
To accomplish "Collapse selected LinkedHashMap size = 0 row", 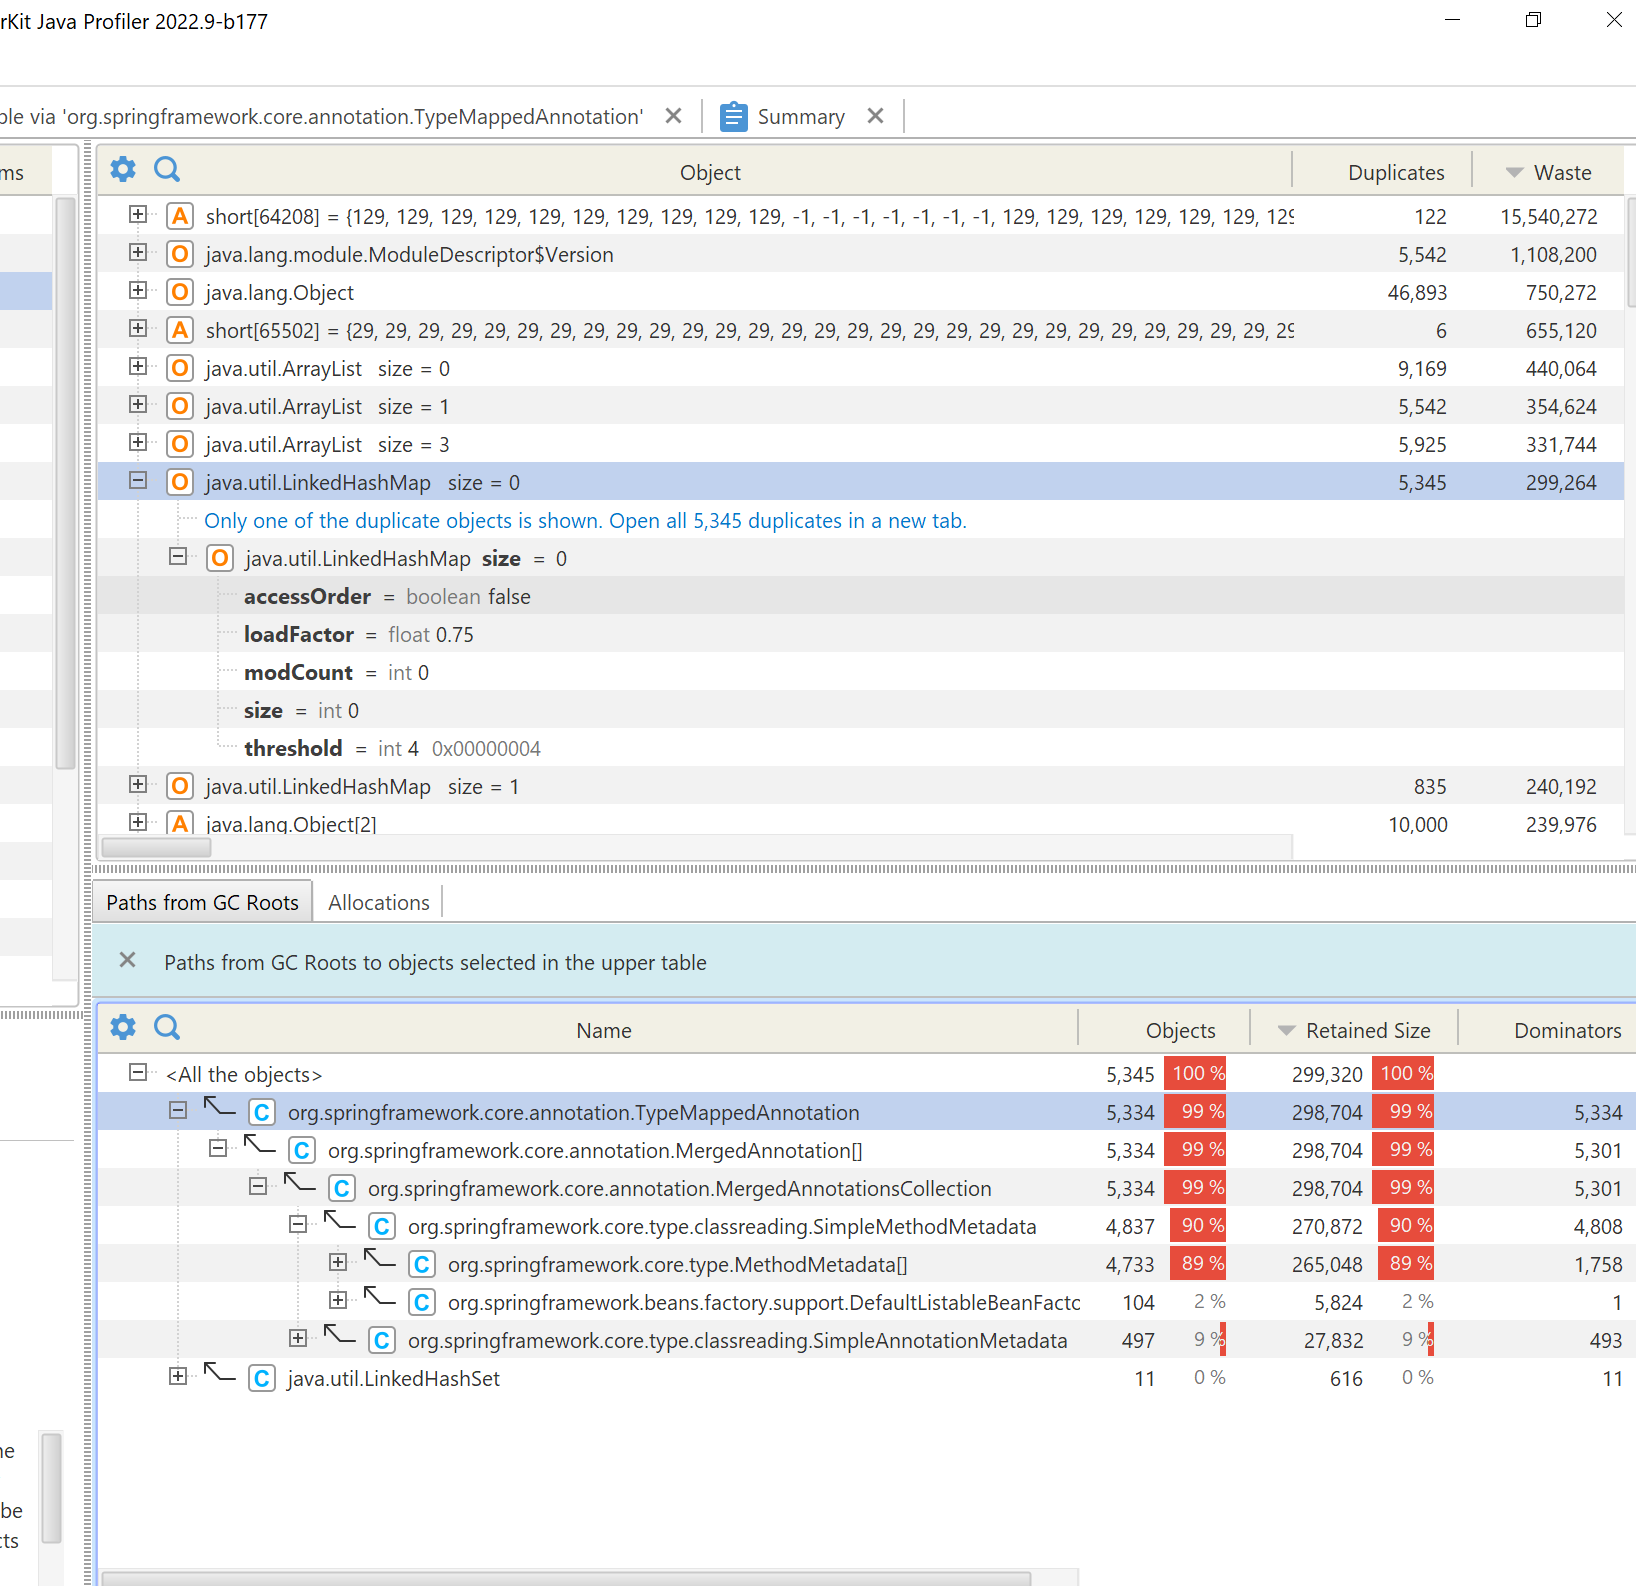I will click(x=138, y=480).
